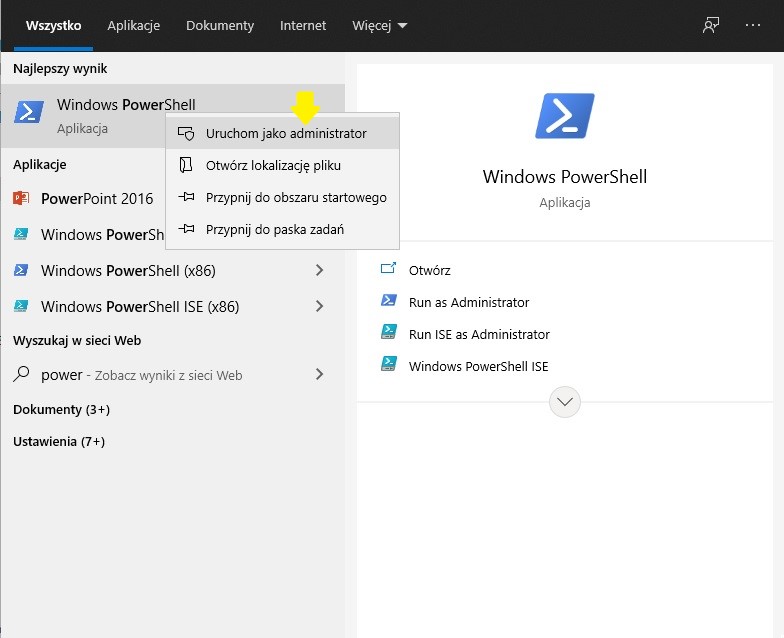The height and width of the screenshot is (638, 784).
Task: Choose Przypnij do obszaru startowego
Action: [296, 197]
